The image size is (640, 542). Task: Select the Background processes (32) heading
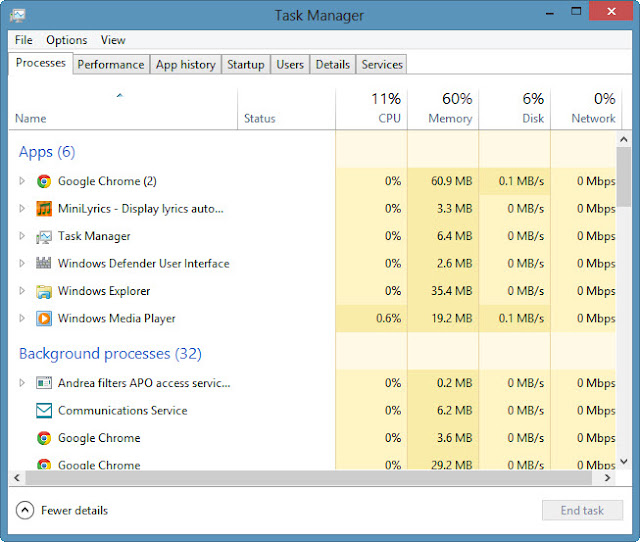coord(110,354)
